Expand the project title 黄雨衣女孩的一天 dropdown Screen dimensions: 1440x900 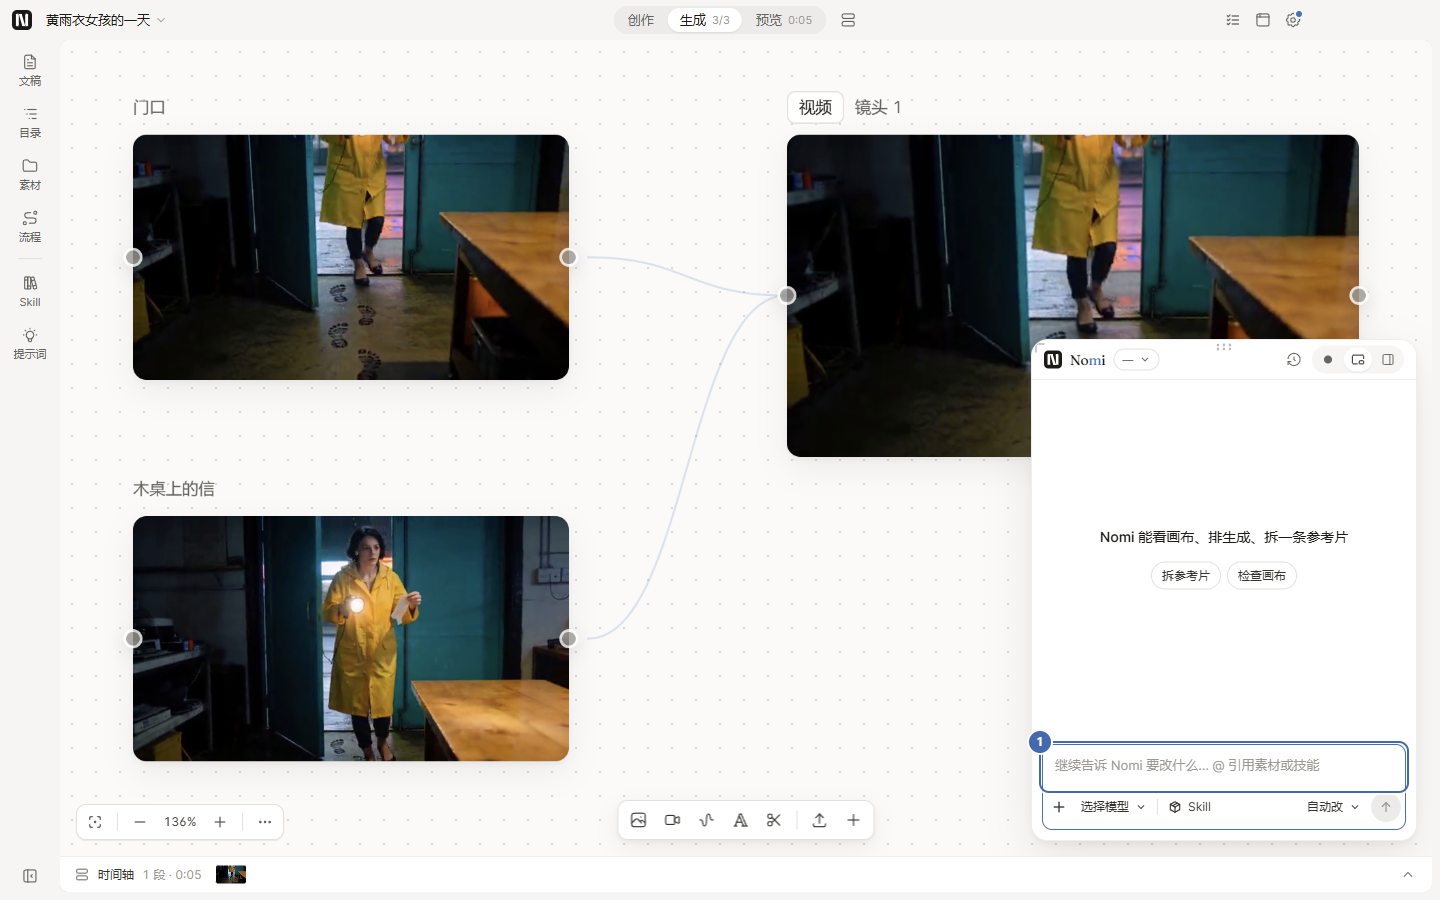coord(106,20)
